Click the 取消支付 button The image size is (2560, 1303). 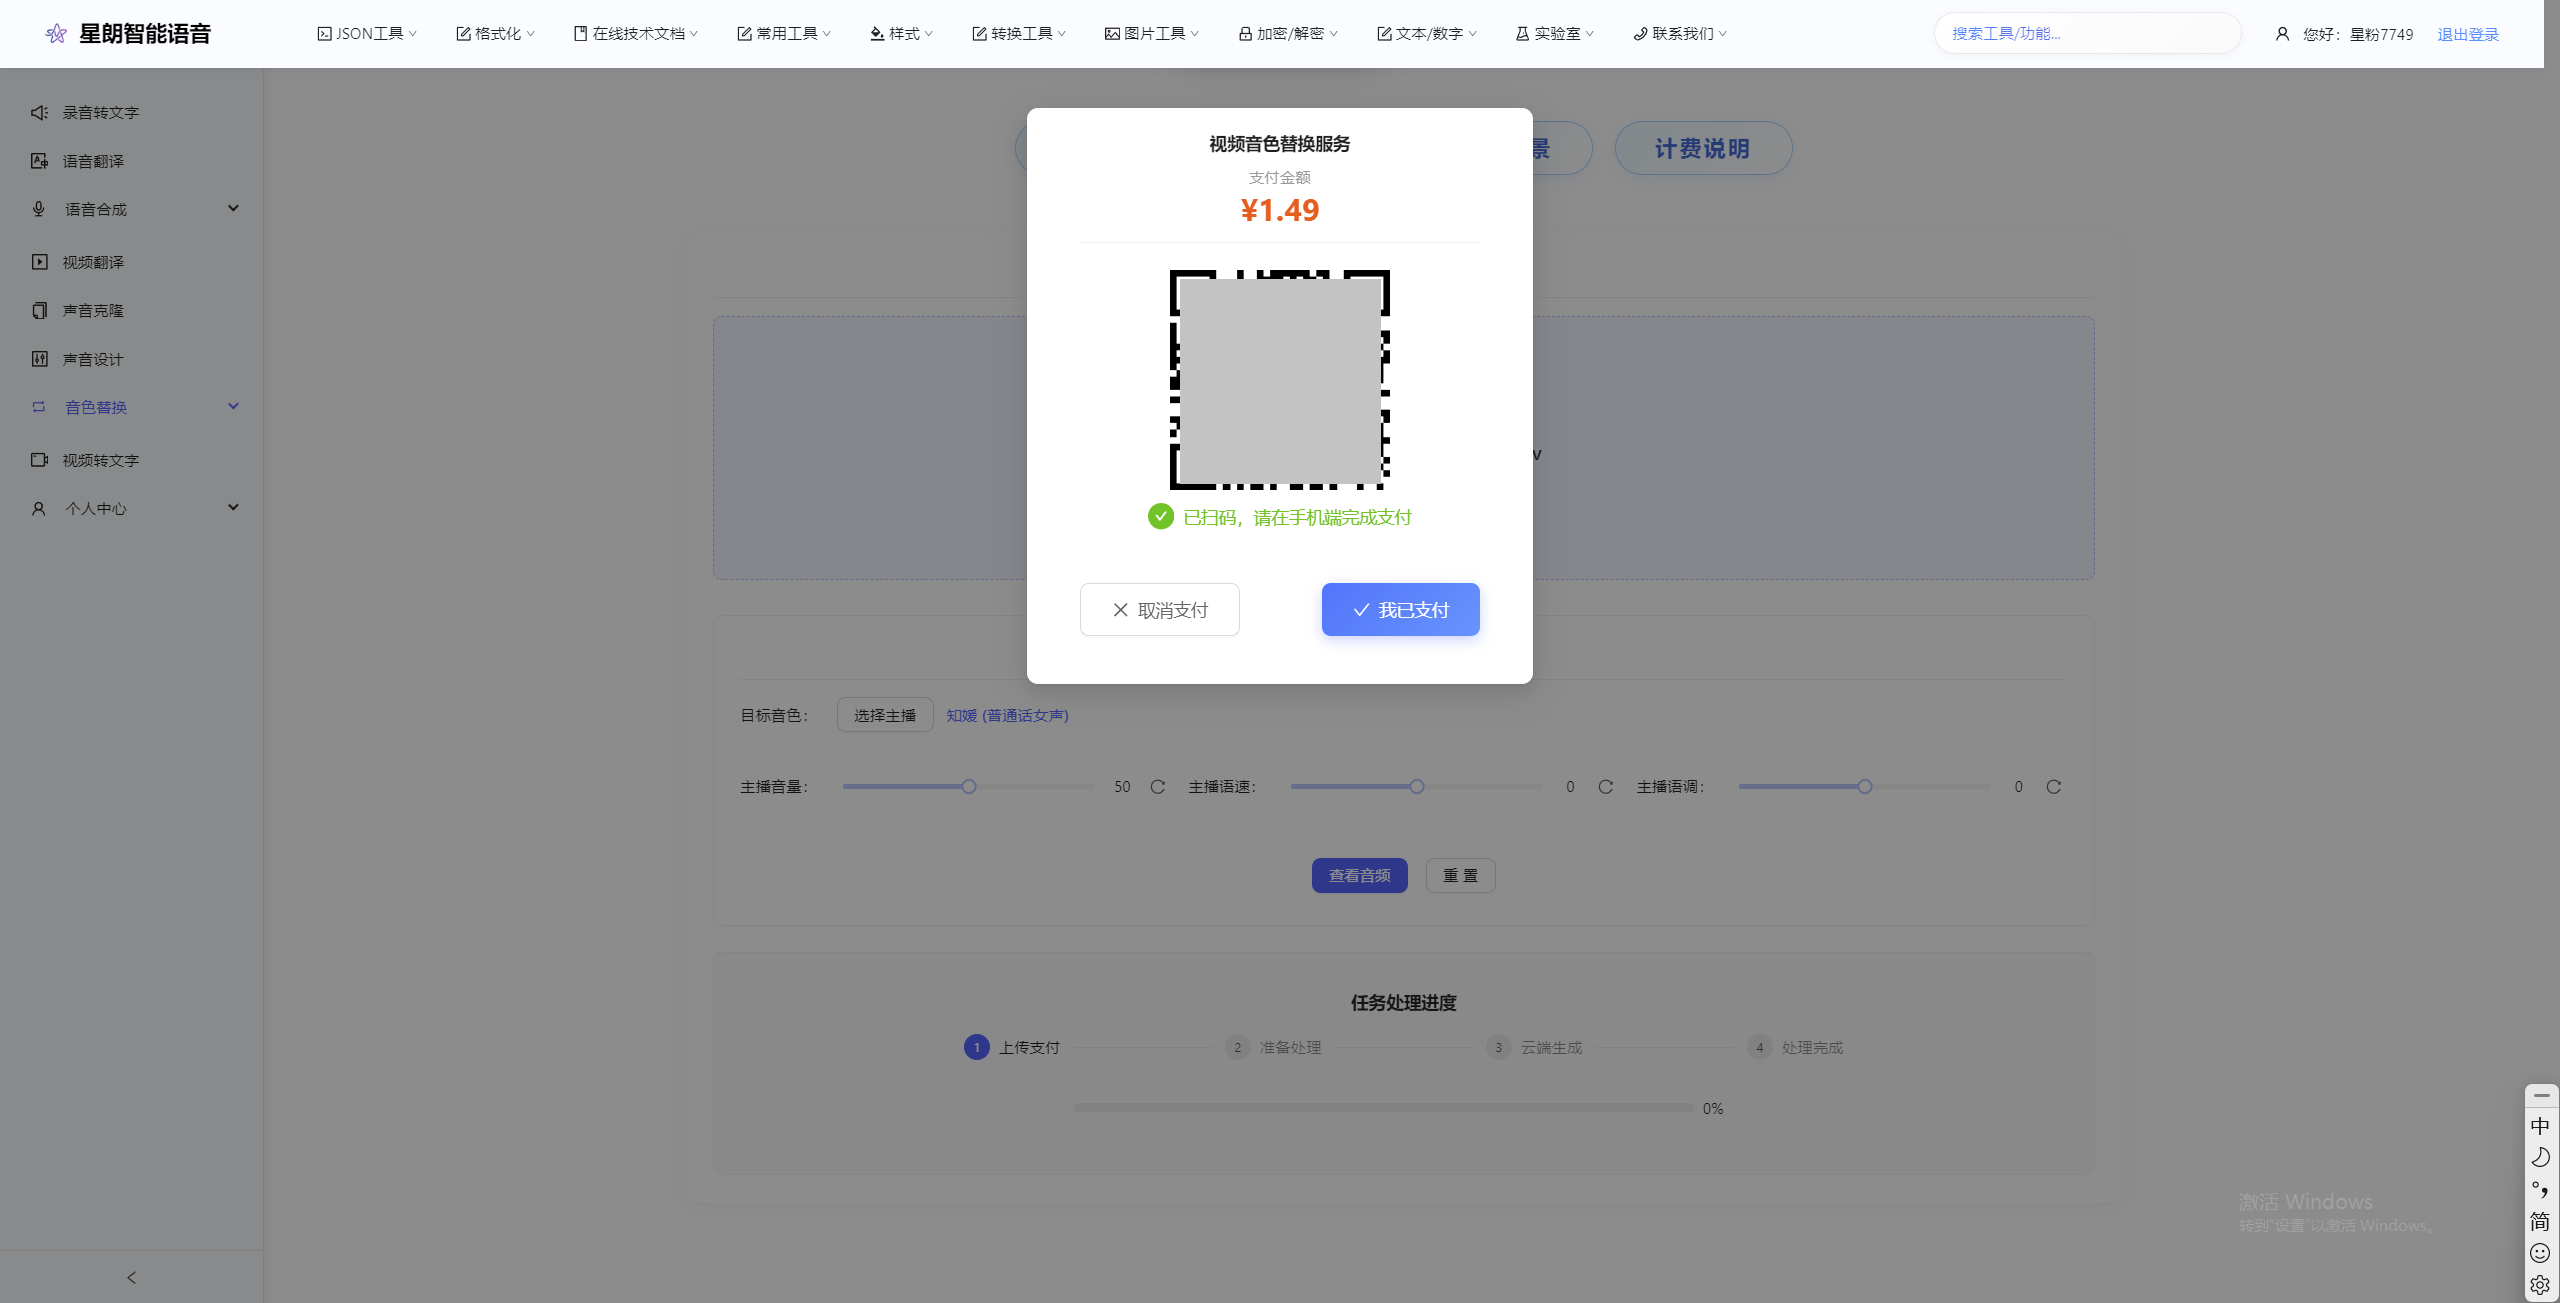point(1160,610)
